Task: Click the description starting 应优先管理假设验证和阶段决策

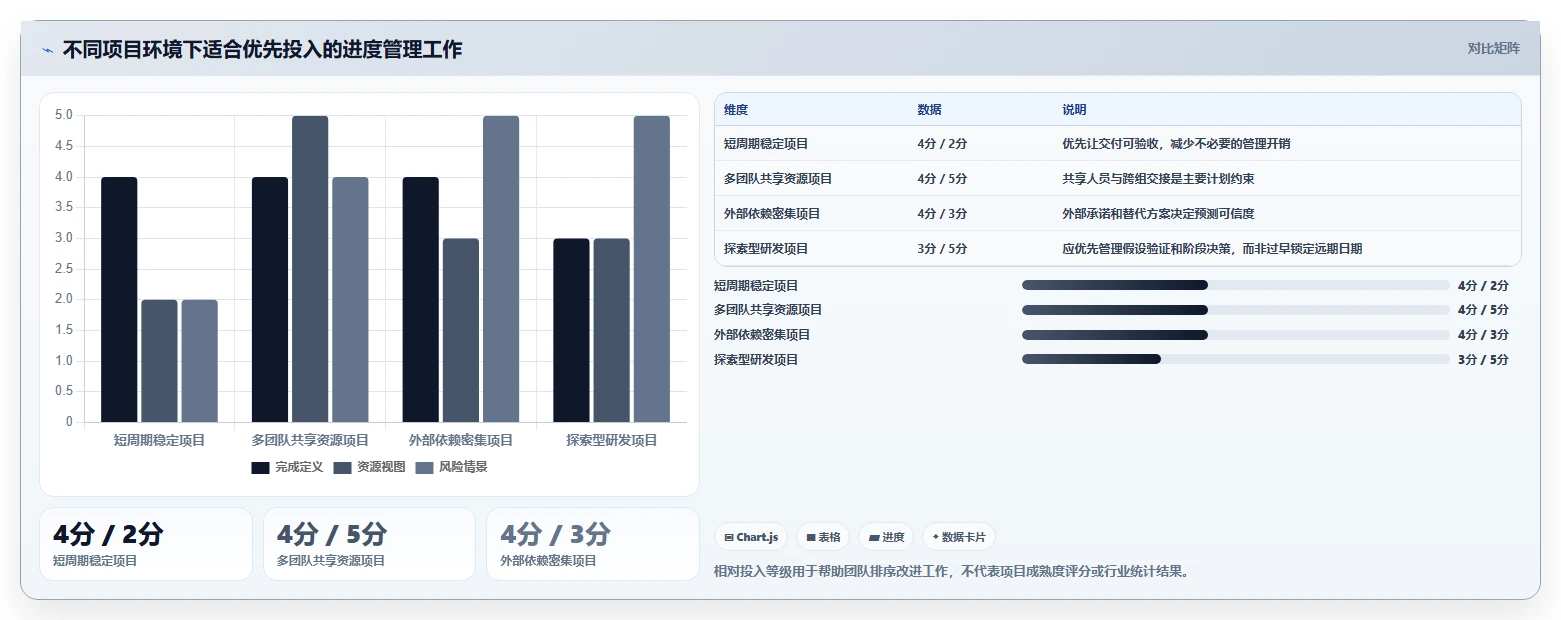Action: click(x=1212, y=248)
